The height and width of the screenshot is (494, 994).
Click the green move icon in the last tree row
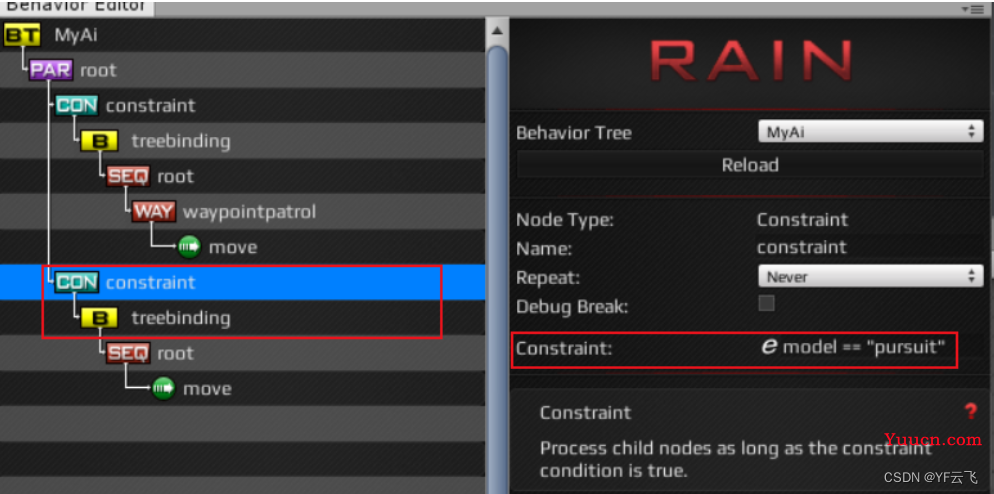click(x=164, y=388)
